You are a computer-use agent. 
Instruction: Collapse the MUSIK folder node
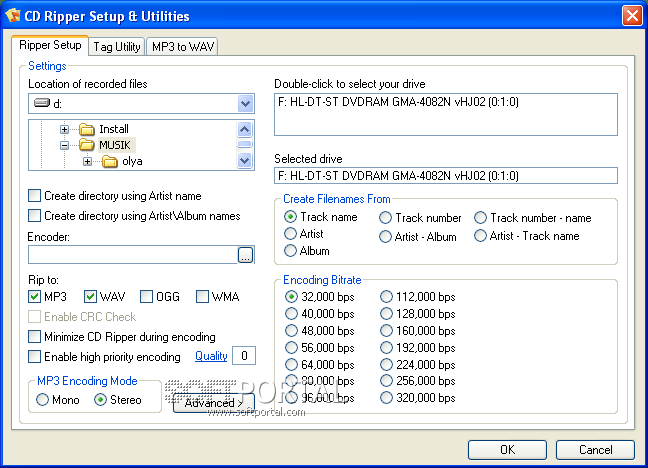[64, 146]
